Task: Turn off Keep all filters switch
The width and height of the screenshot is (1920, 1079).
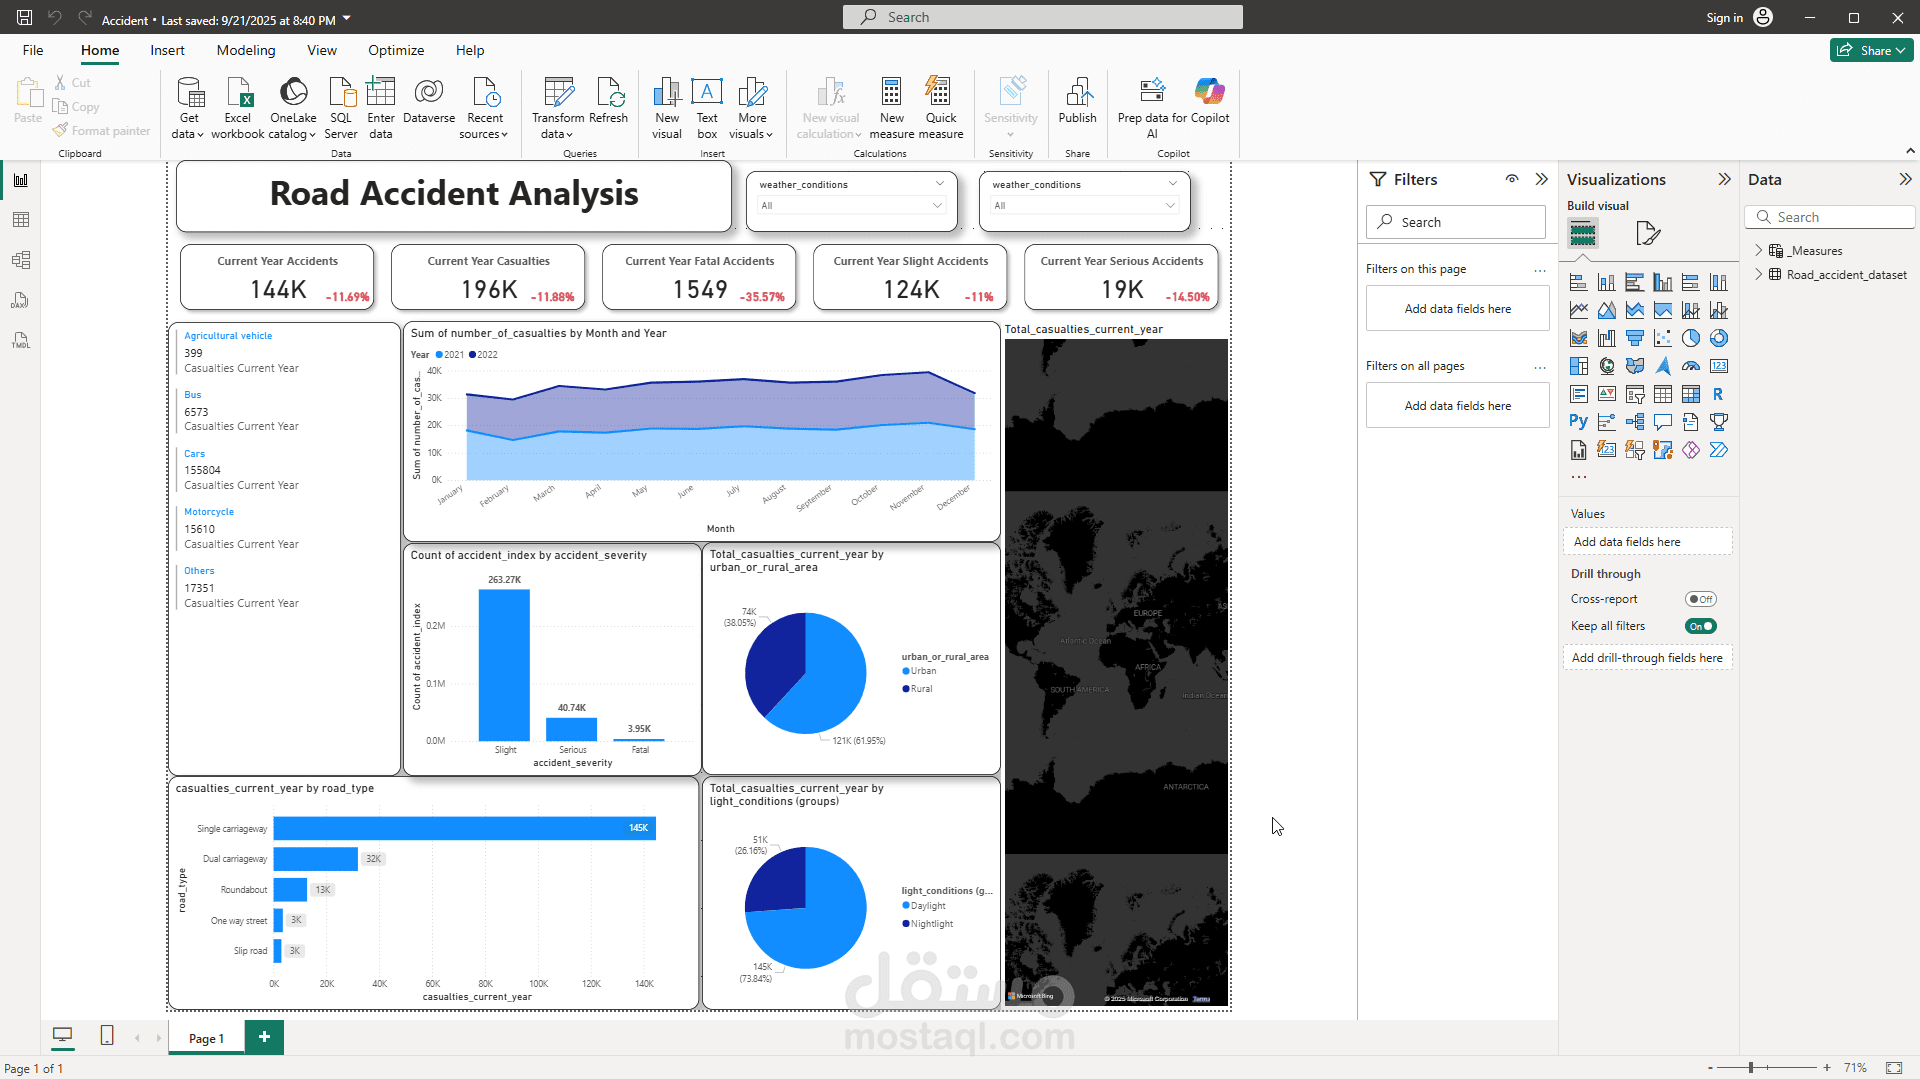Action: point(1700,626)
